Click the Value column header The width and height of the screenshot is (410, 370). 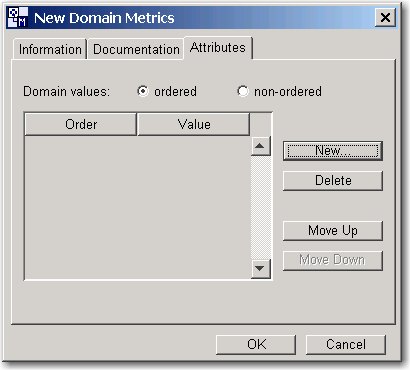[x=194, y=124]
